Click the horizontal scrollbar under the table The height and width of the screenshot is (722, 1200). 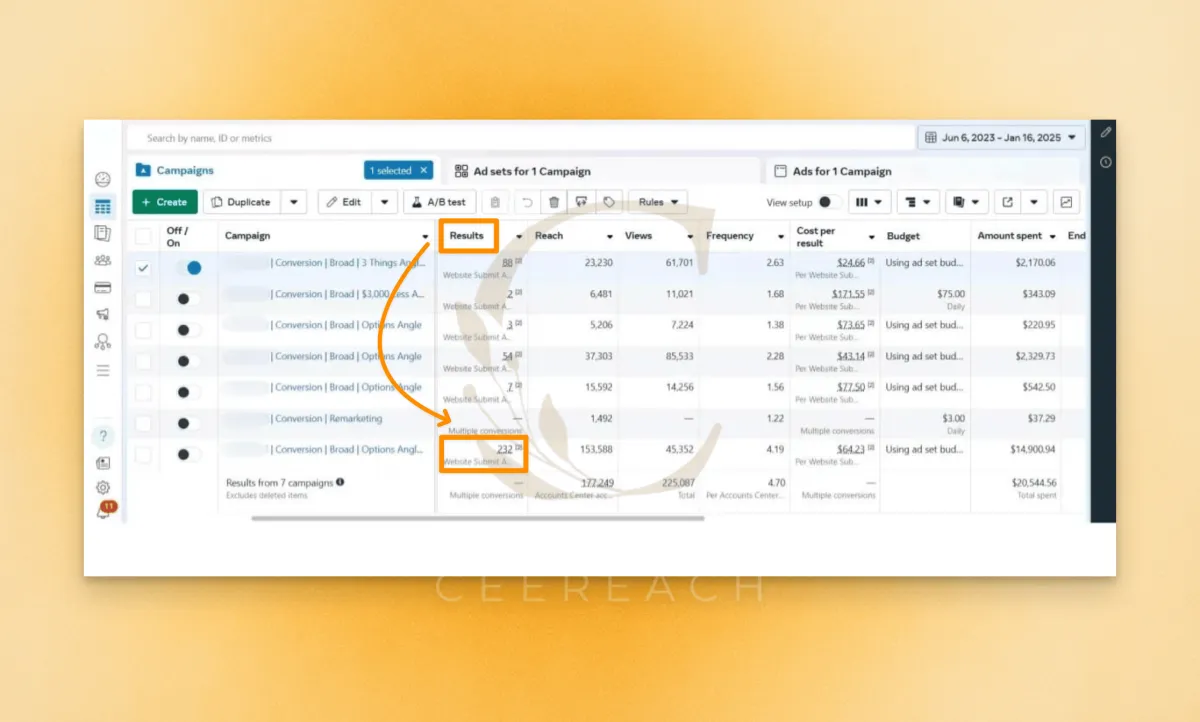478,518
